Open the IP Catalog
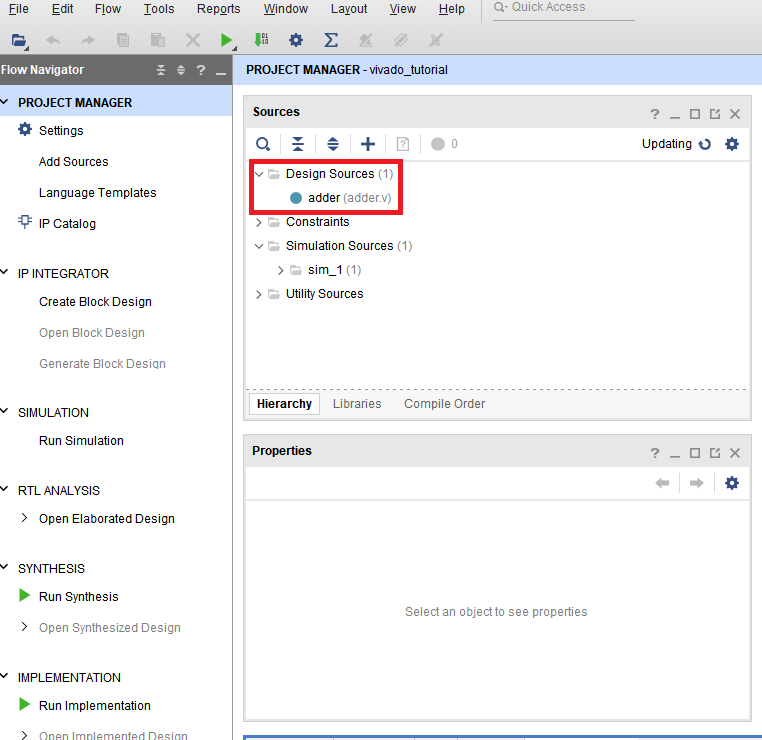 tap(67, 224)
